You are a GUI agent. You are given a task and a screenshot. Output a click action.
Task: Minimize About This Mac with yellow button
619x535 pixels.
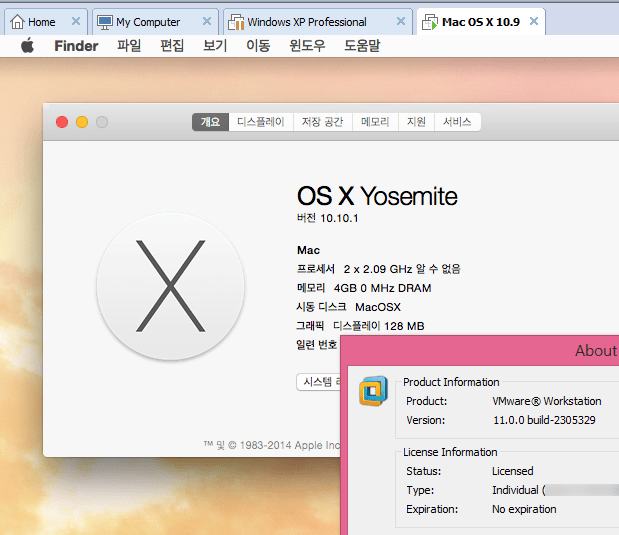82,122
